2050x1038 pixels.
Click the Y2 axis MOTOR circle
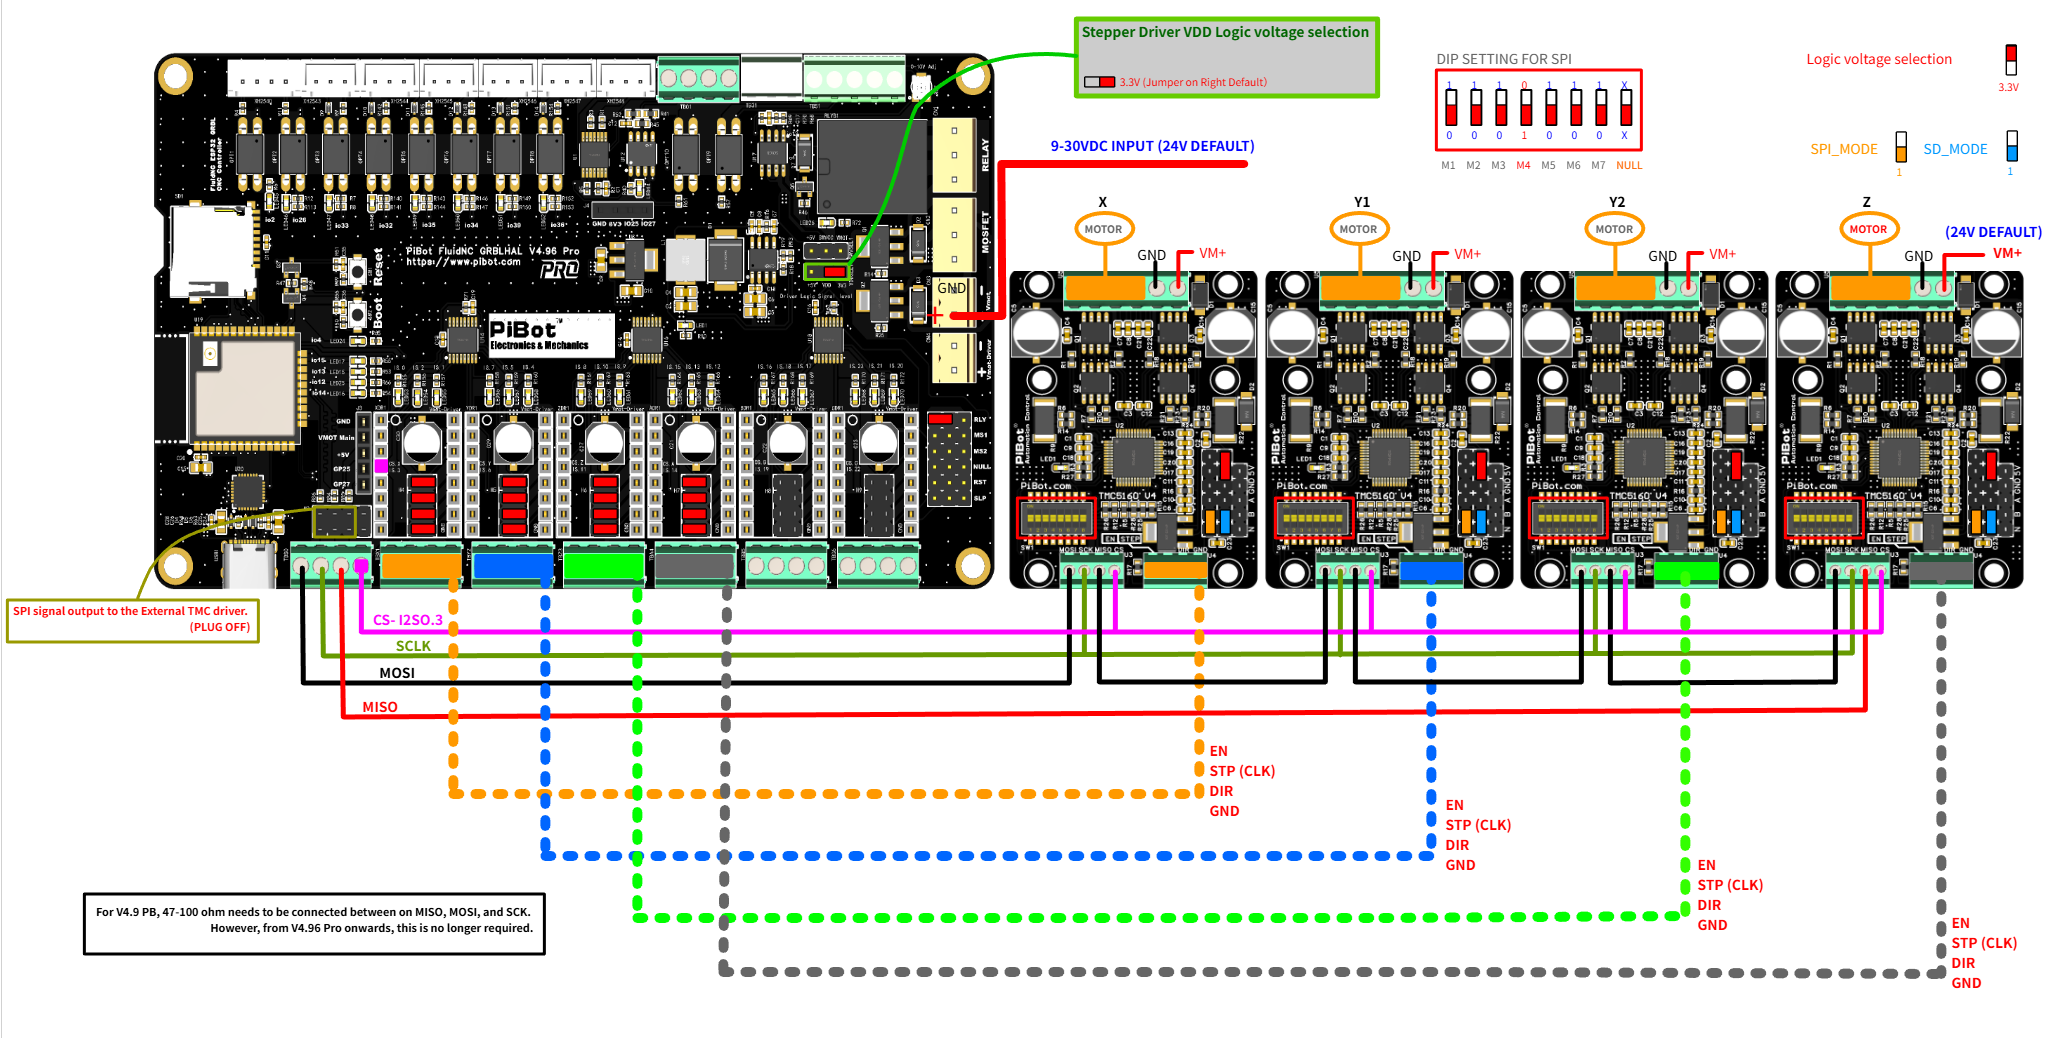tap(1614, 229)
